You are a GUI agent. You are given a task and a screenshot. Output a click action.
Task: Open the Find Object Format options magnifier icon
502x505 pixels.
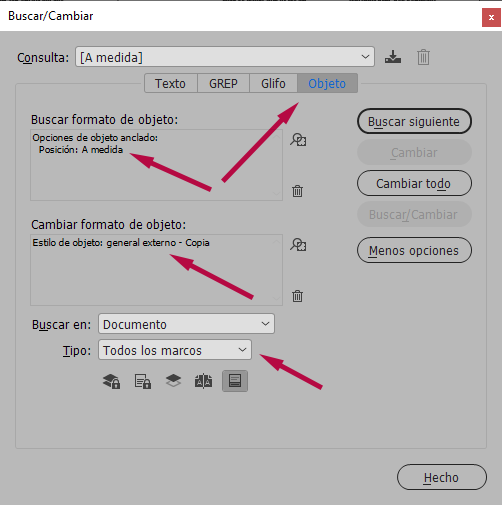coord(298,140)
